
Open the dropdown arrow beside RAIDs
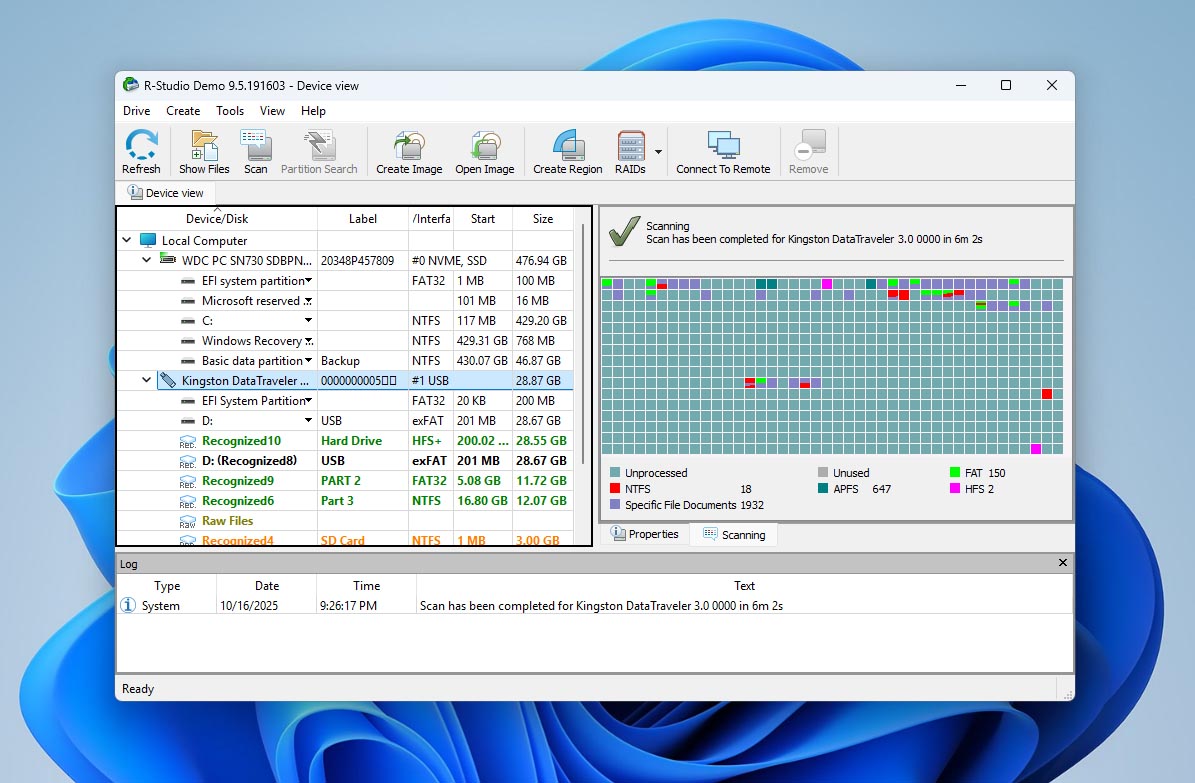click(x=658, y=152)
